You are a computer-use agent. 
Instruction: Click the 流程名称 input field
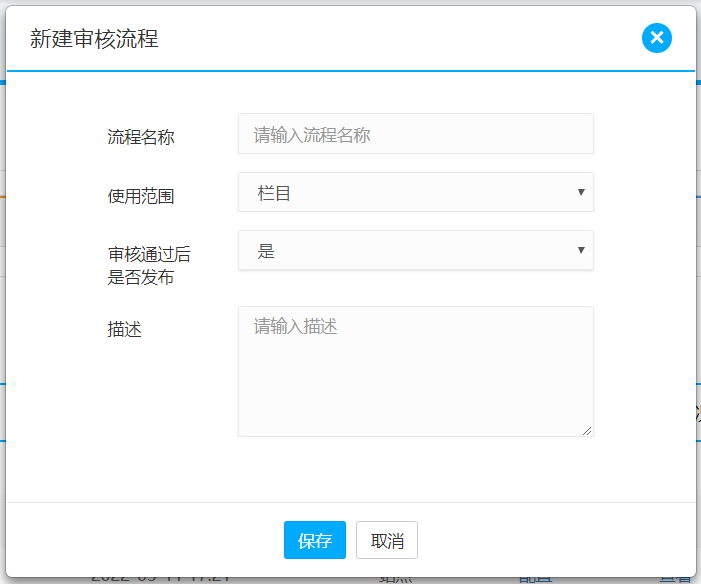[x=415, y=134]
